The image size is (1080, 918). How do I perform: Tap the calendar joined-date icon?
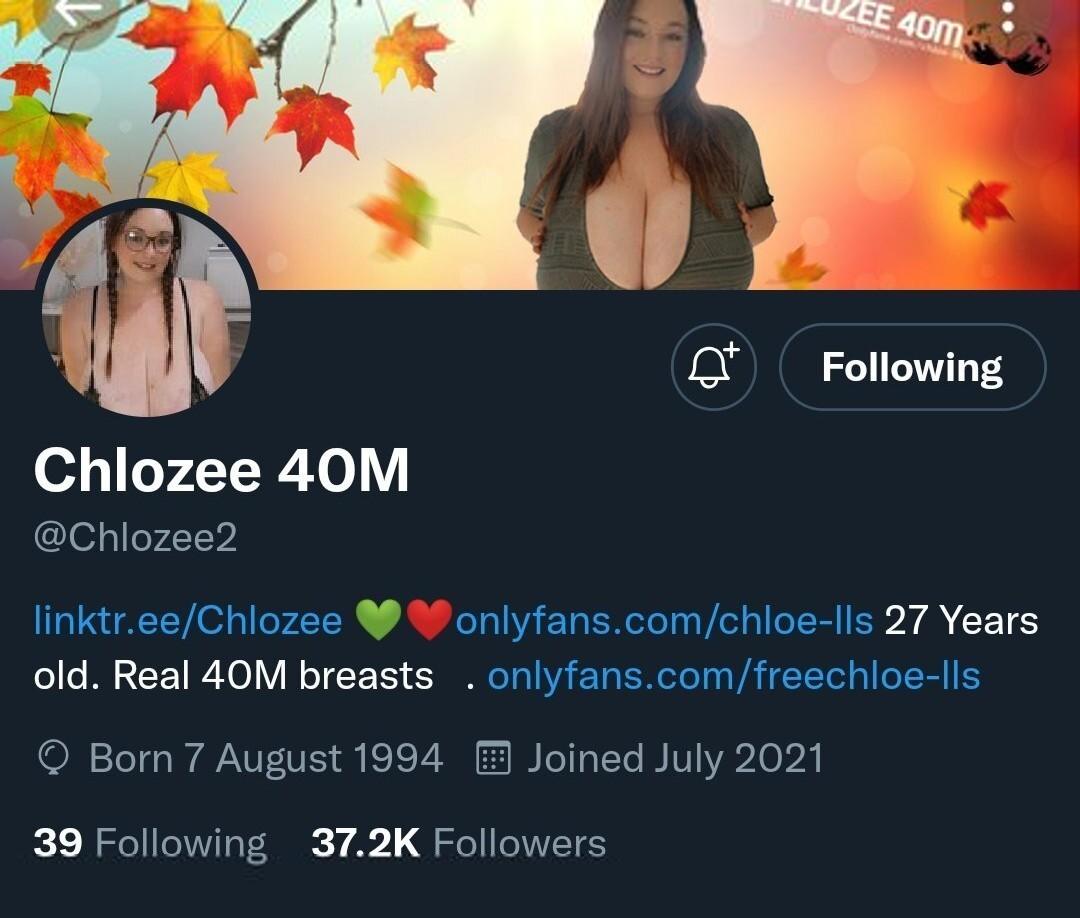tap(493, 758)
